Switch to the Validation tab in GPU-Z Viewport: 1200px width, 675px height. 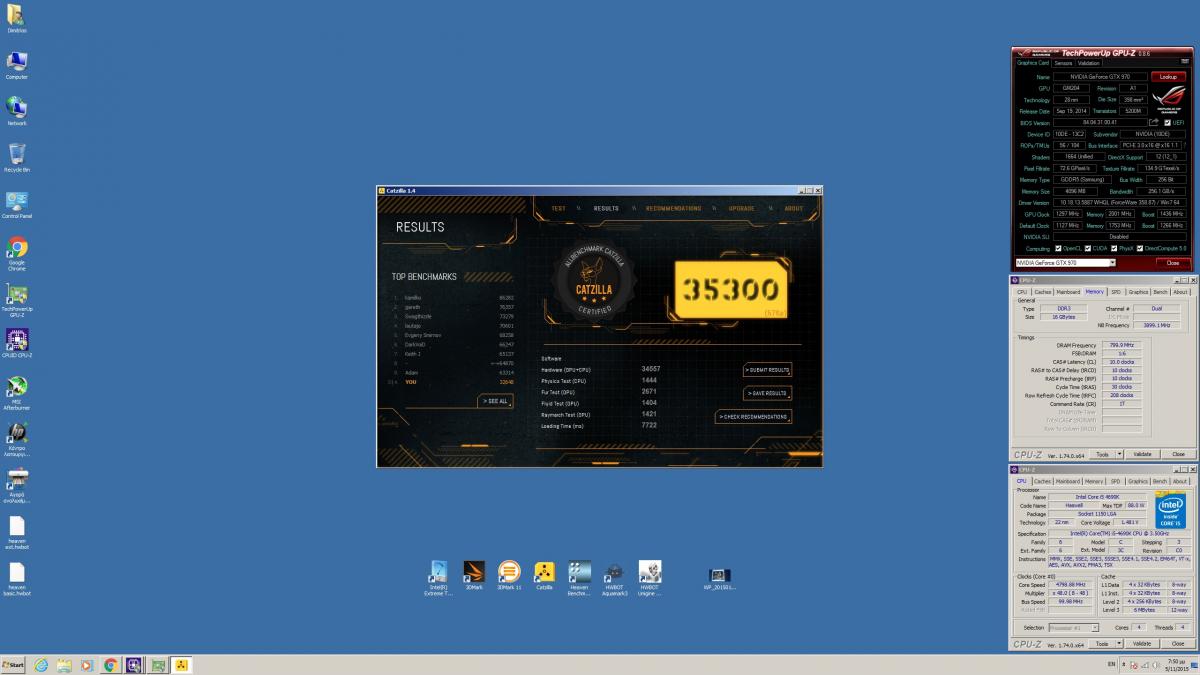pyautogui.click(x=1088, y=62)
